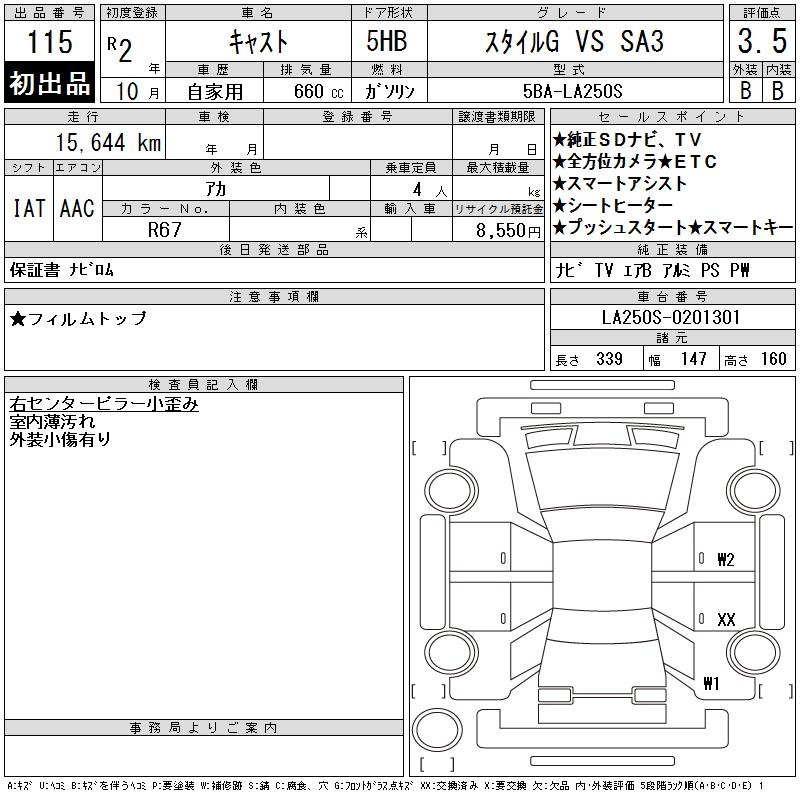The height and width of the screenshot is (800, 800).
Task: Click the star before シートヒーター
Action: point(560,206)
